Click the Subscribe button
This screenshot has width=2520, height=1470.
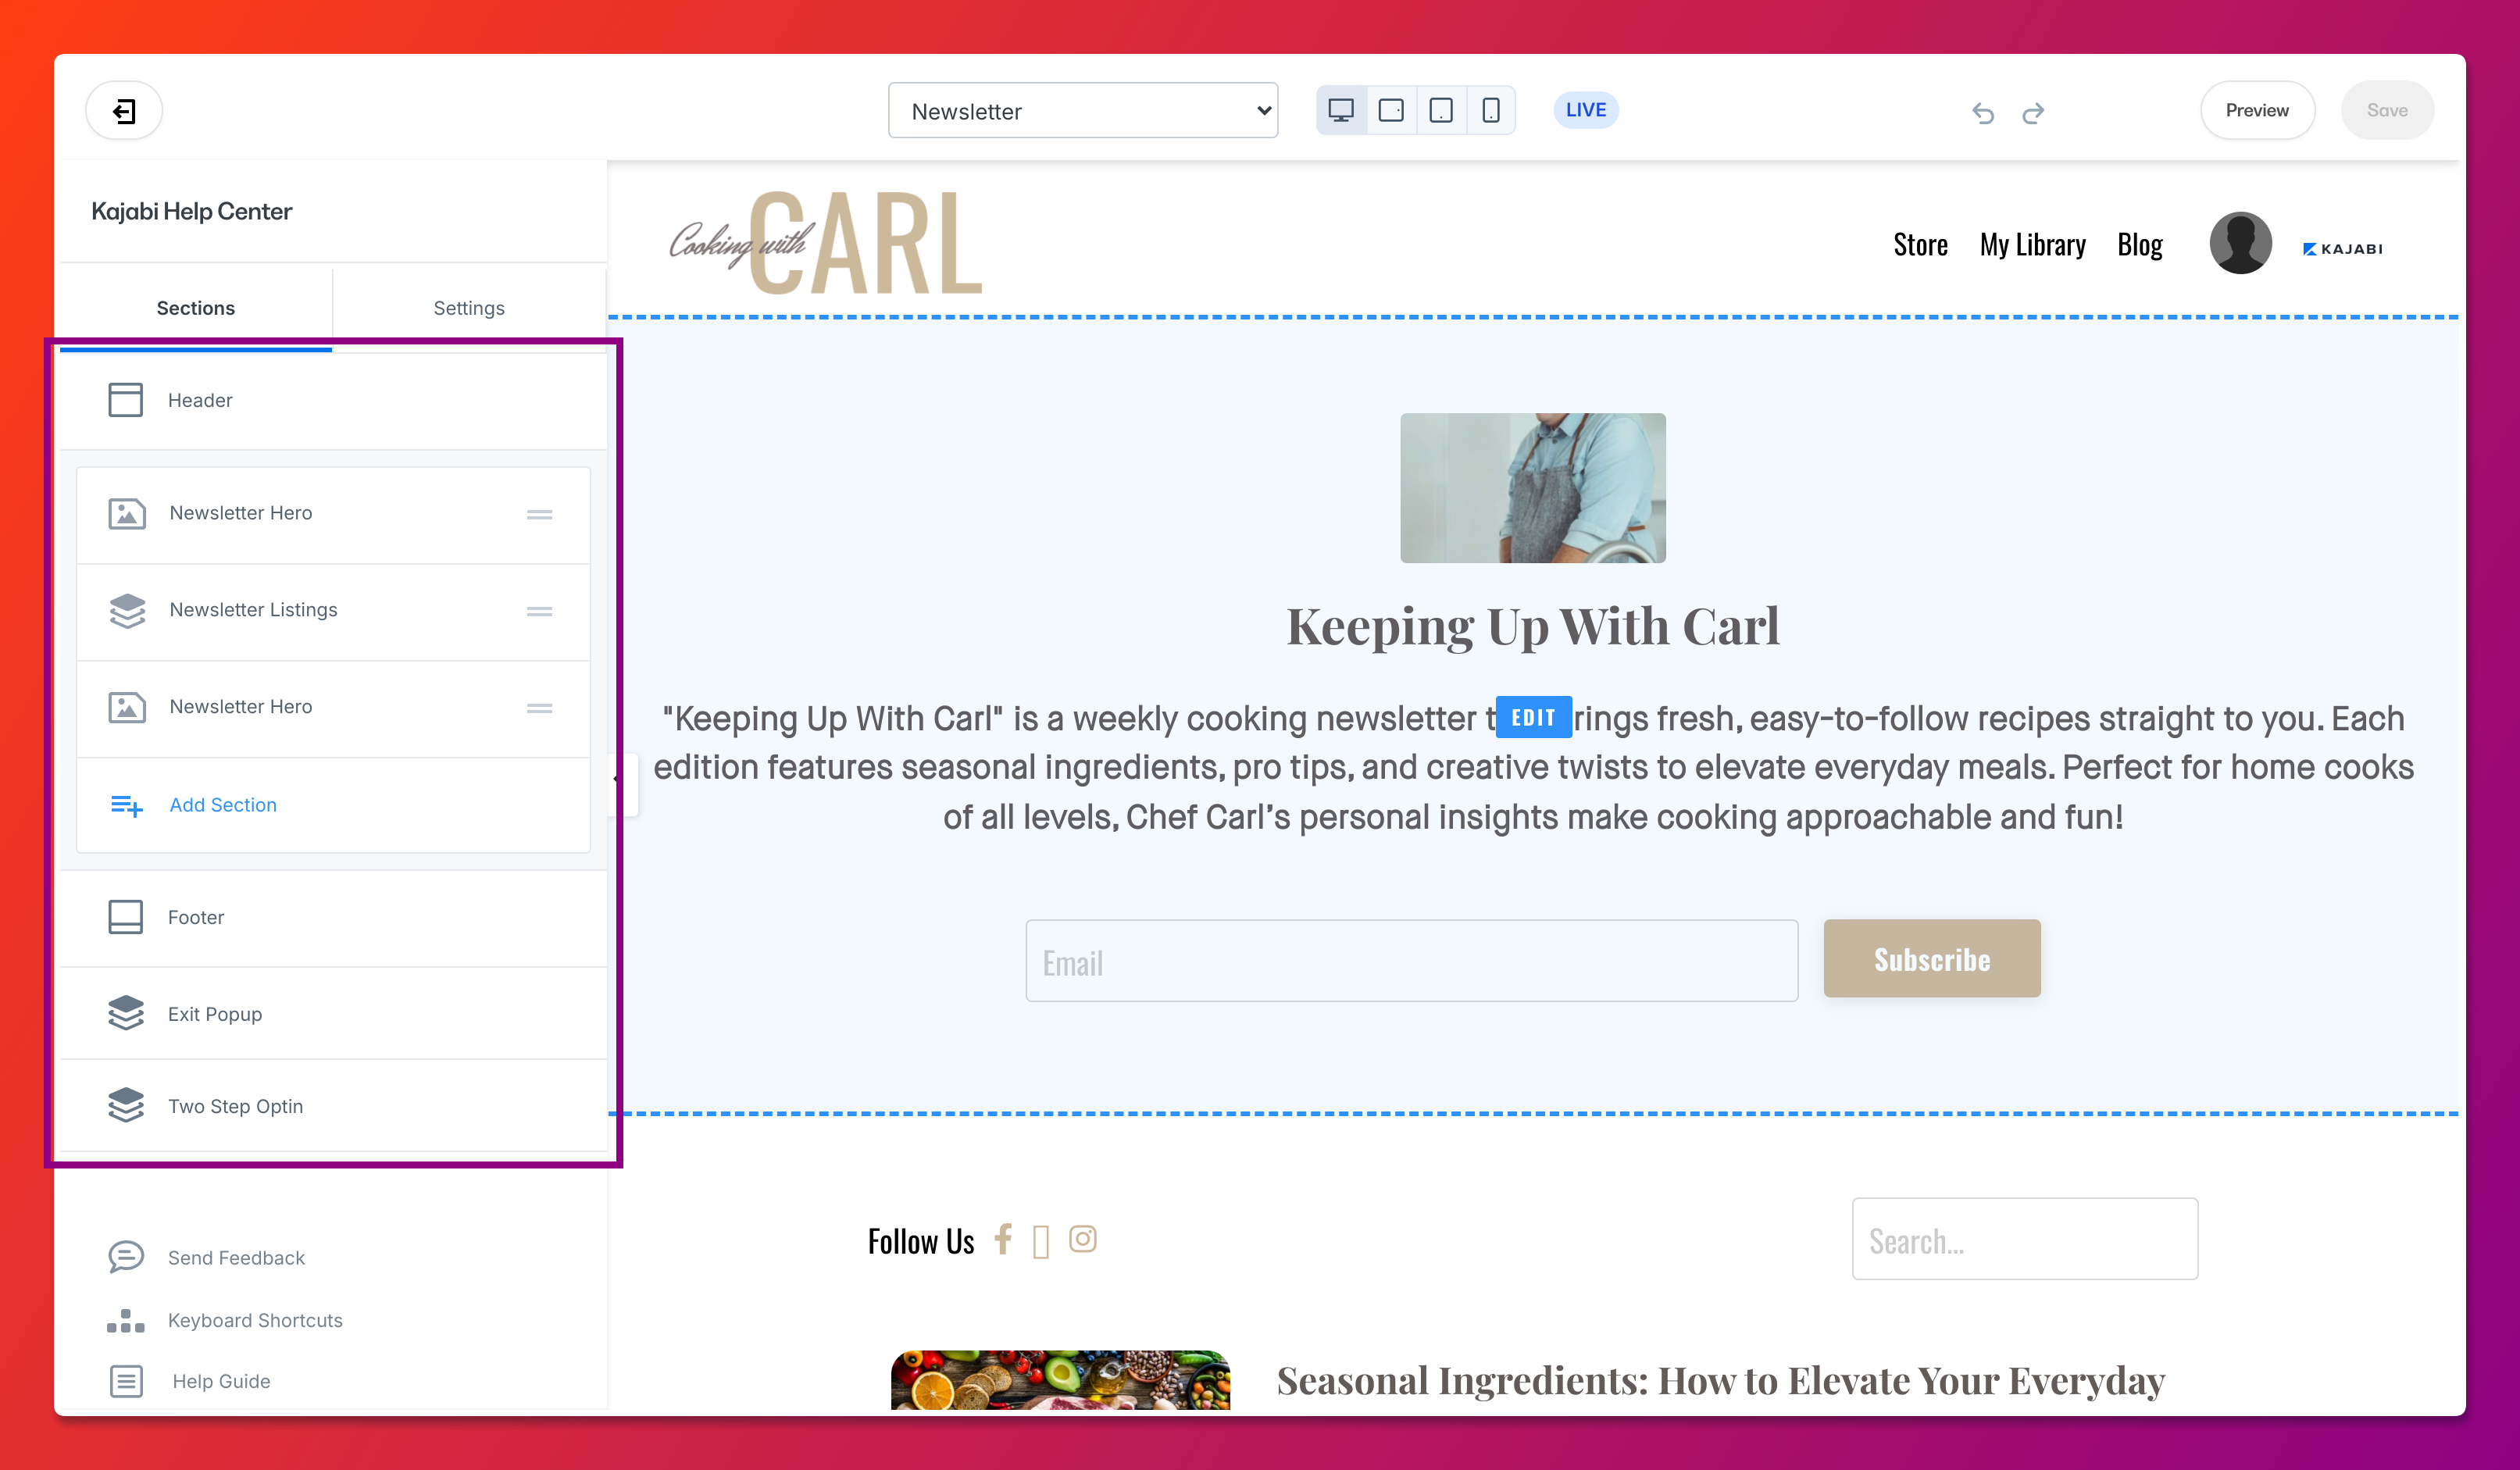click(1932, 959)
